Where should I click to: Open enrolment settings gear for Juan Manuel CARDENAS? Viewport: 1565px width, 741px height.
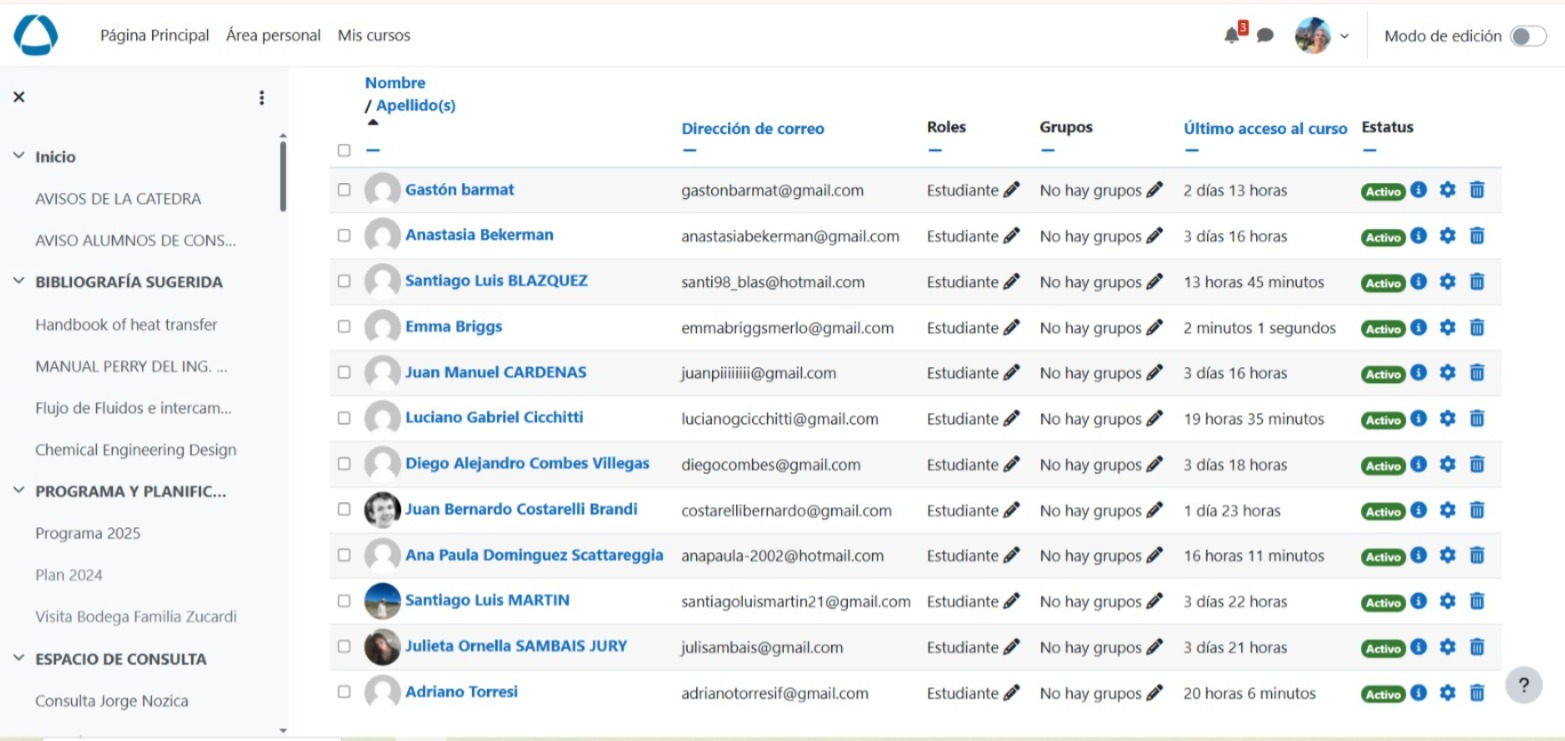click(1447, 373)
